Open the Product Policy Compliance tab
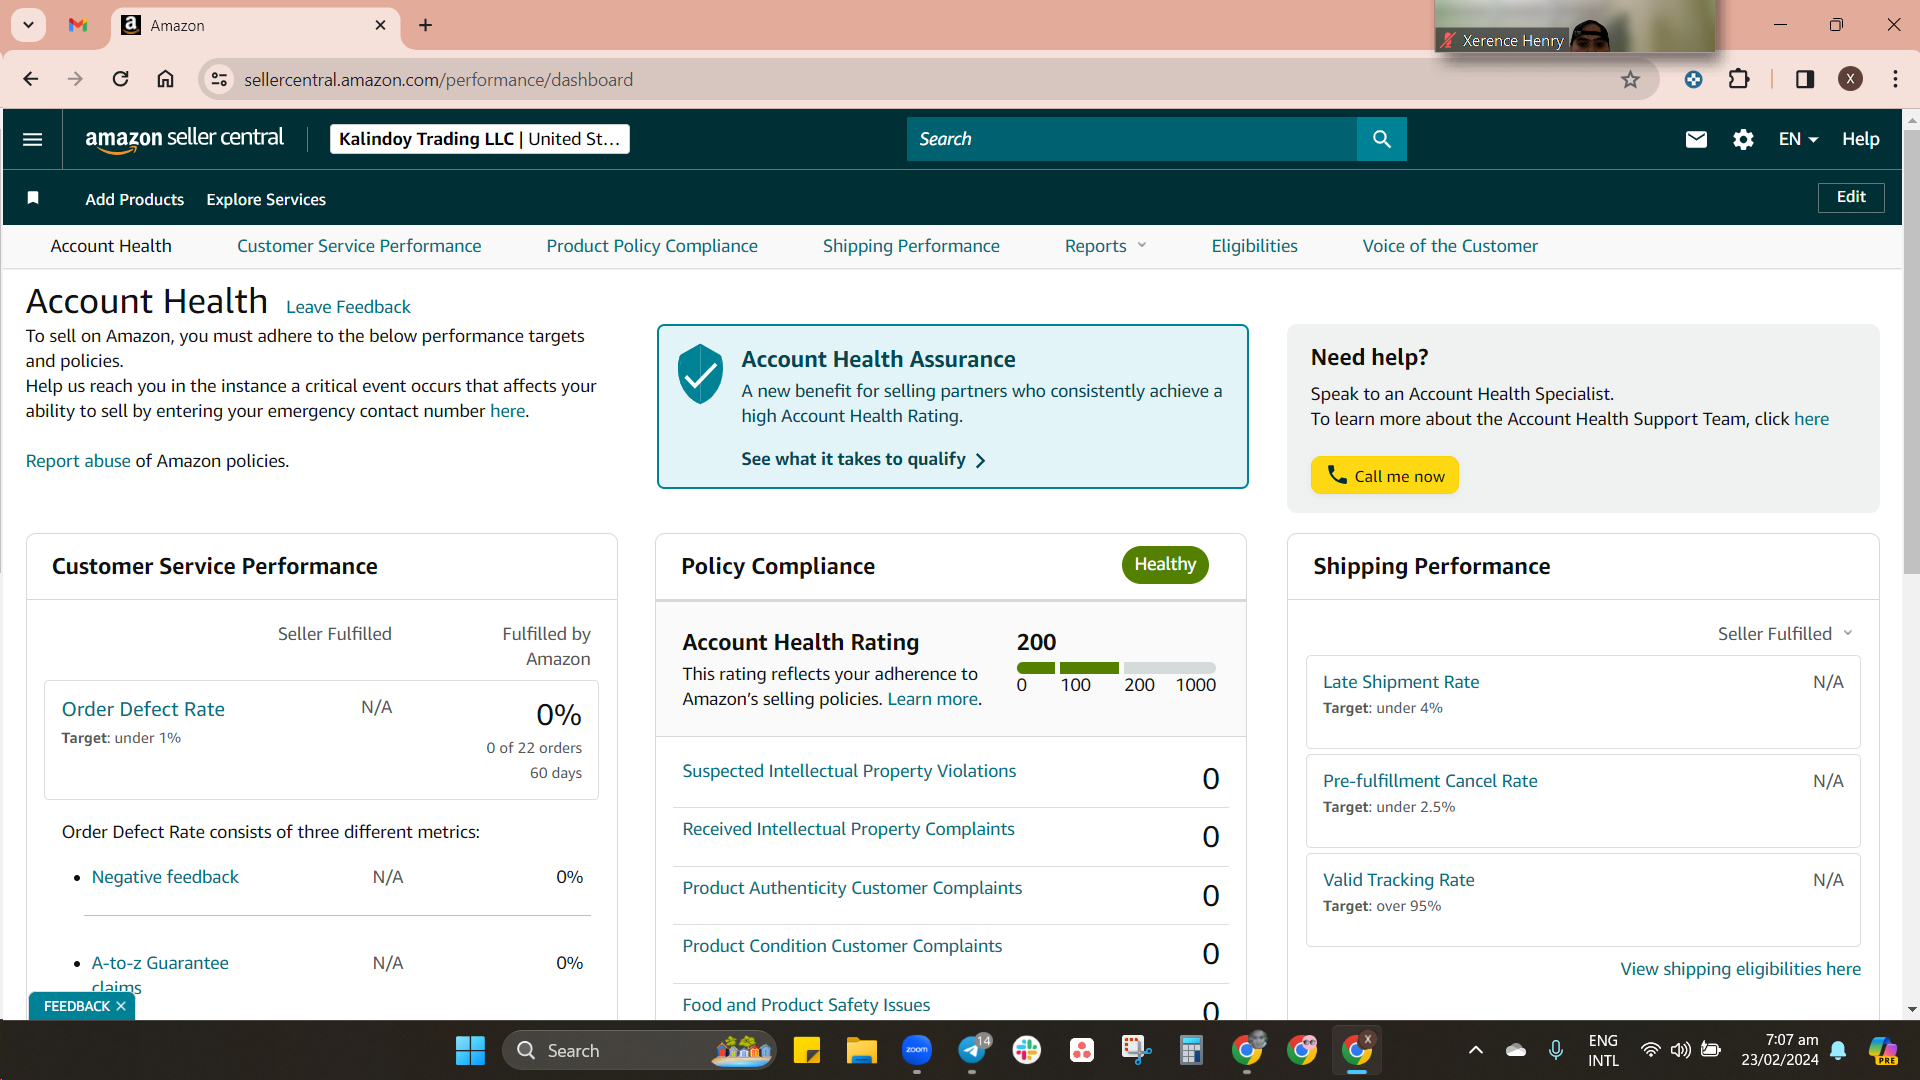 point(652,246)
